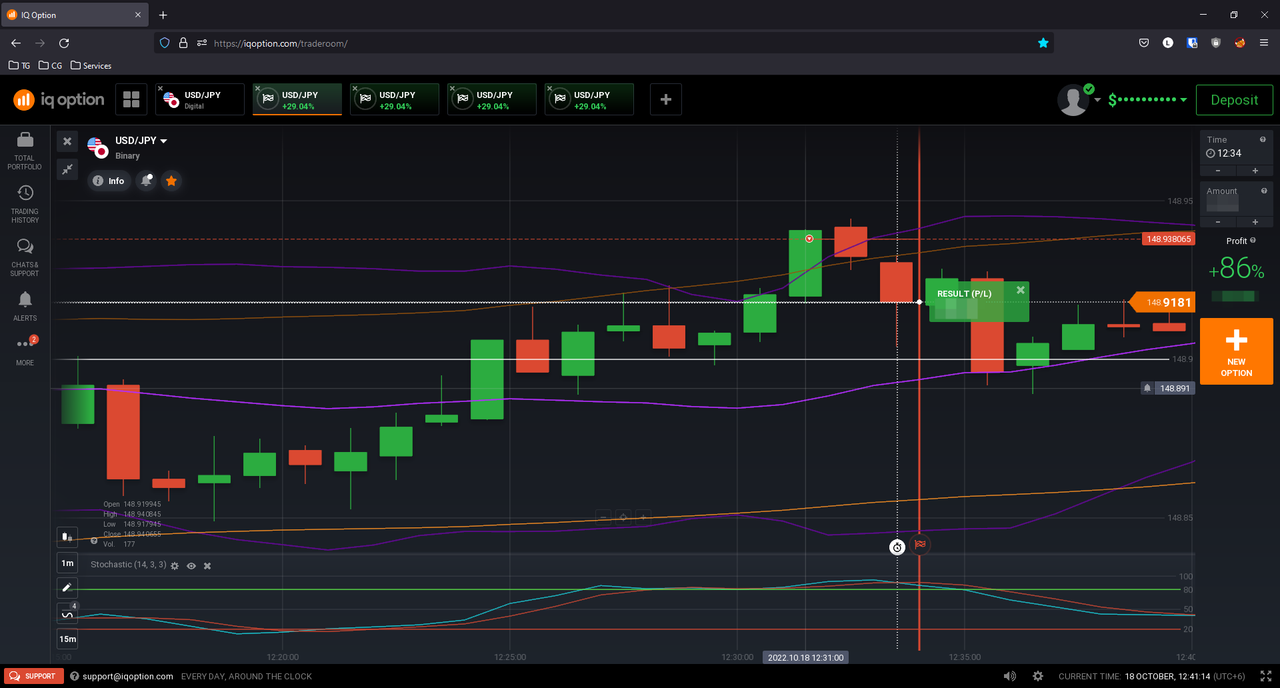Increase the trade amount with plus

click(x=1254, y=221)
